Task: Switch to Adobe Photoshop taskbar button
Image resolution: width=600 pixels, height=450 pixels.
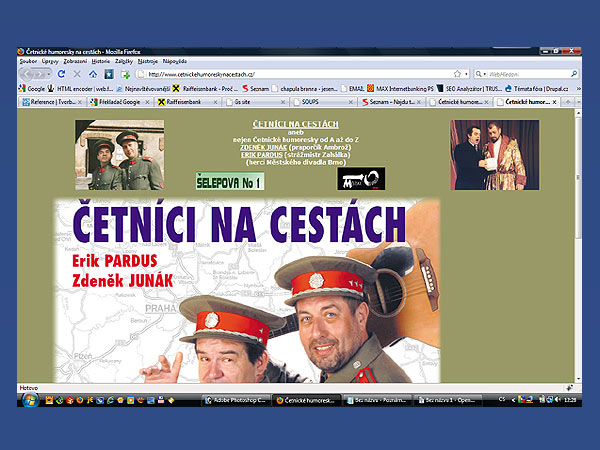Action: (236, 400)
